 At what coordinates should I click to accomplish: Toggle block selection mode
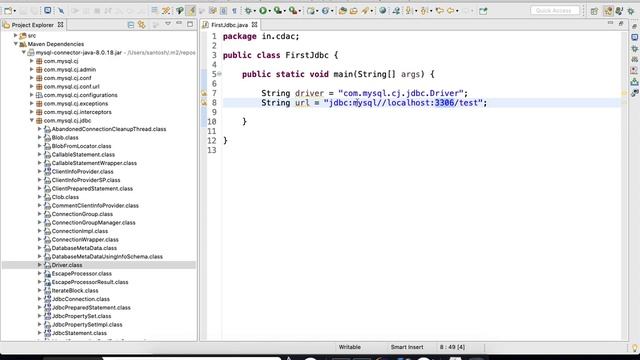click(x=224, y=11)
